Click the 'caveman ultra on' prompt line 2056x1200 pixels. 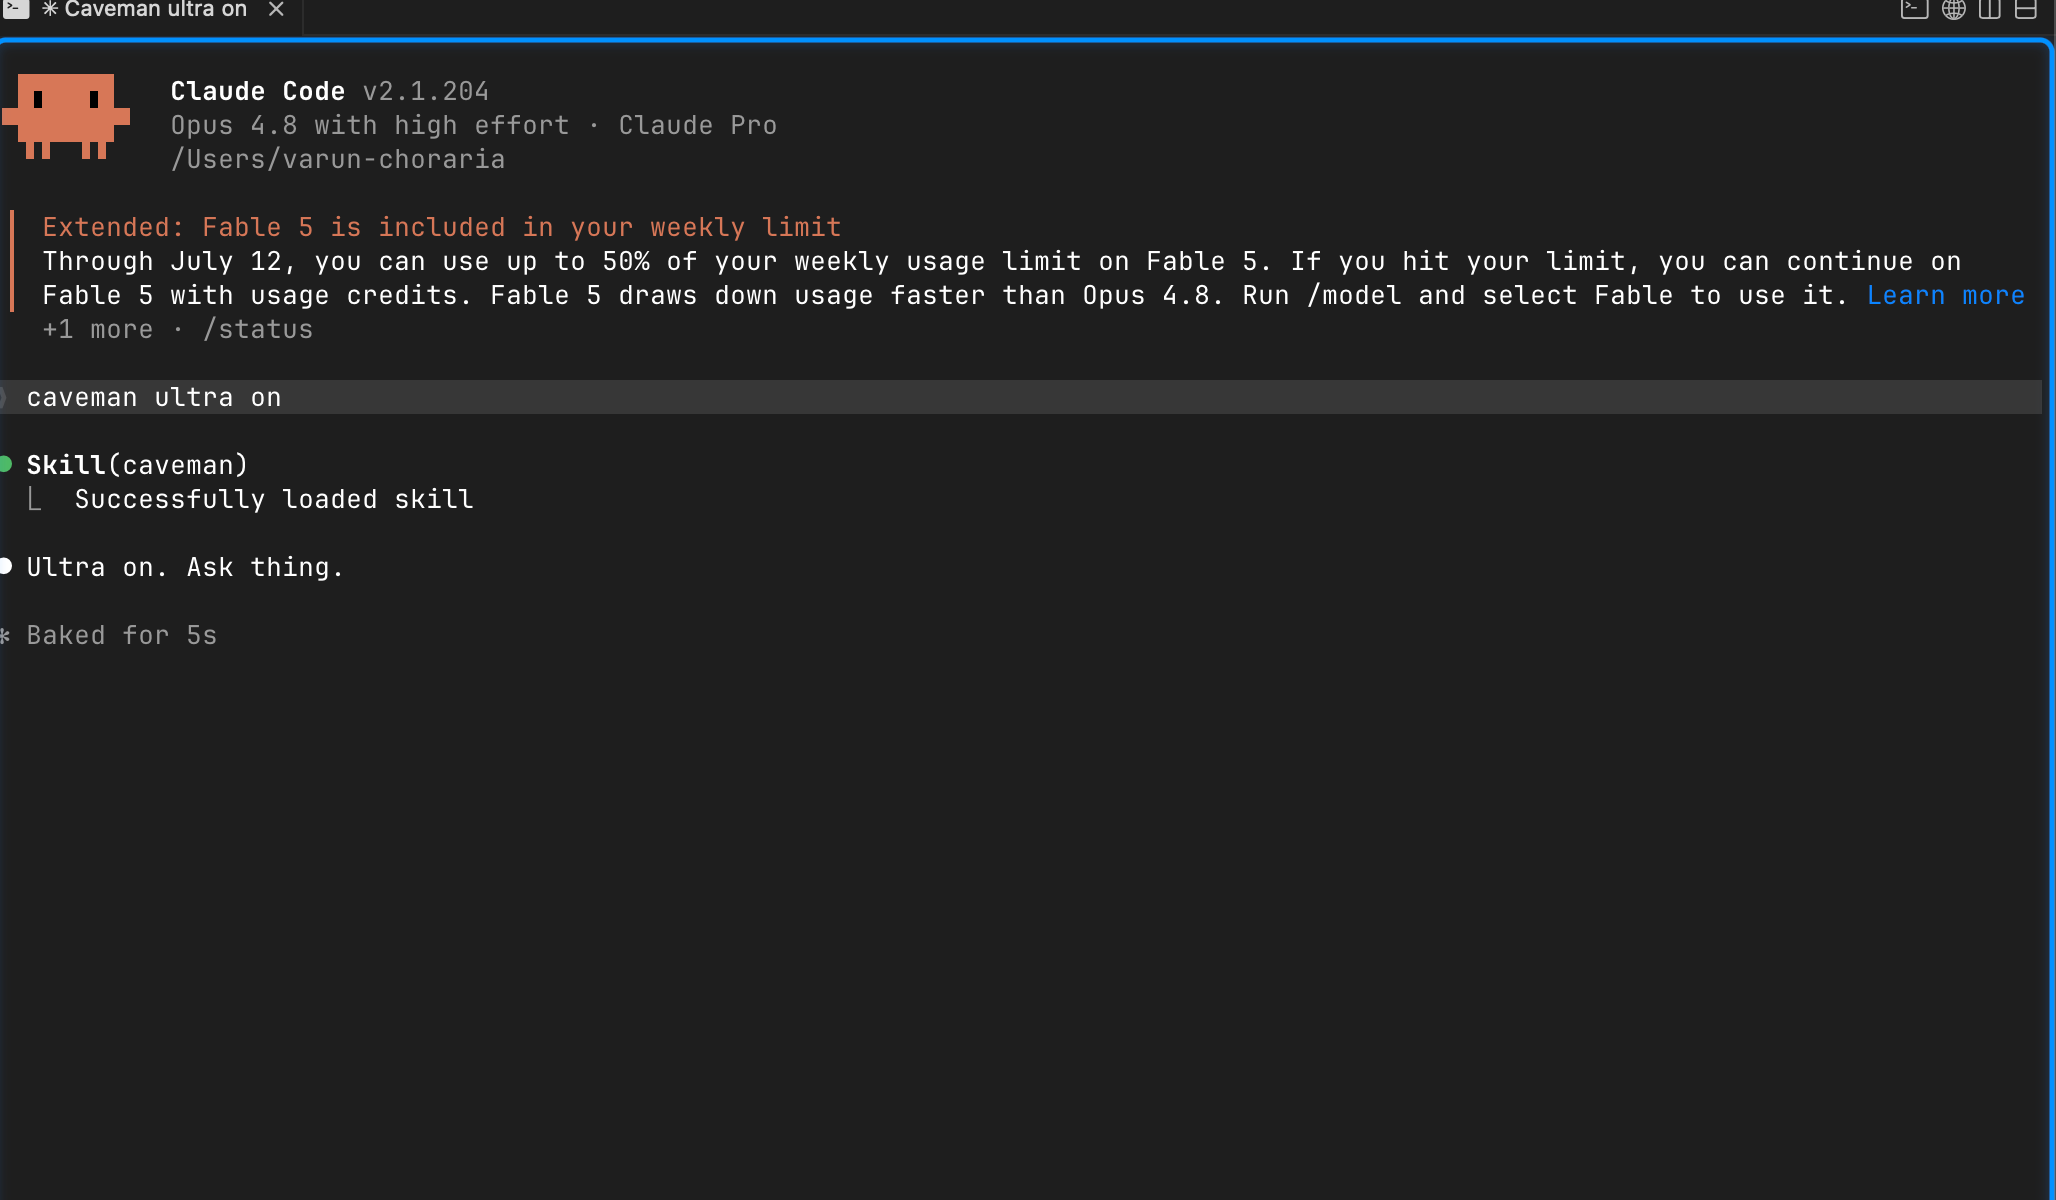pyautogui.click(x=1020, y=397)
